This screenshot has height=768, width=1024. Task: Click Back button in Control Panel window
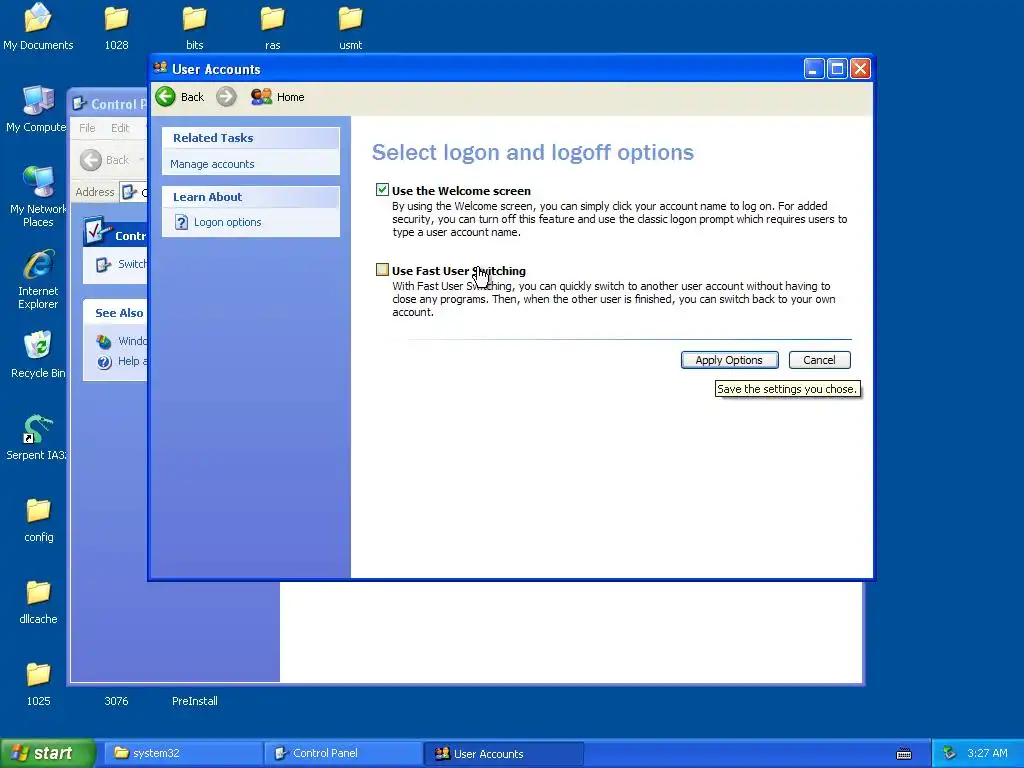pos(104,160)
